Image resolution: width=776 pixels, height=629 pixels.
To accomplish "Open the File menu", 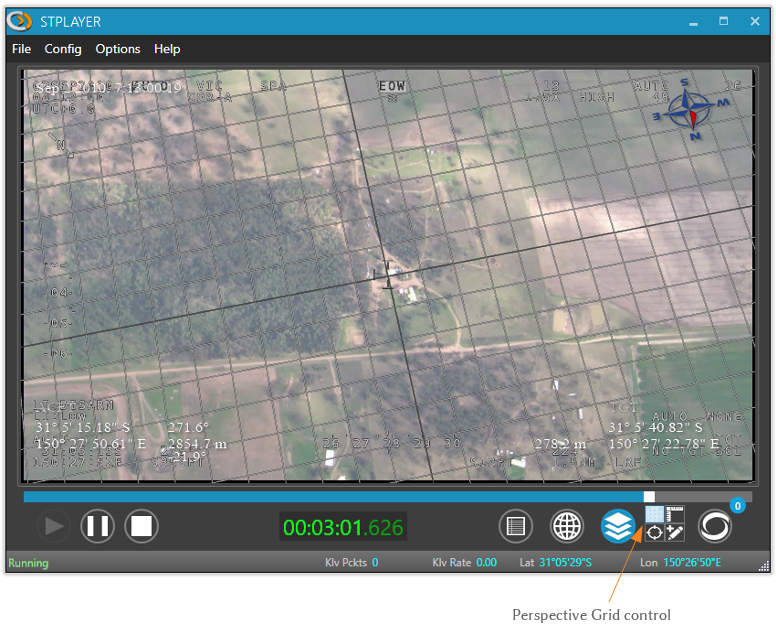I will (x=21, y=49).
